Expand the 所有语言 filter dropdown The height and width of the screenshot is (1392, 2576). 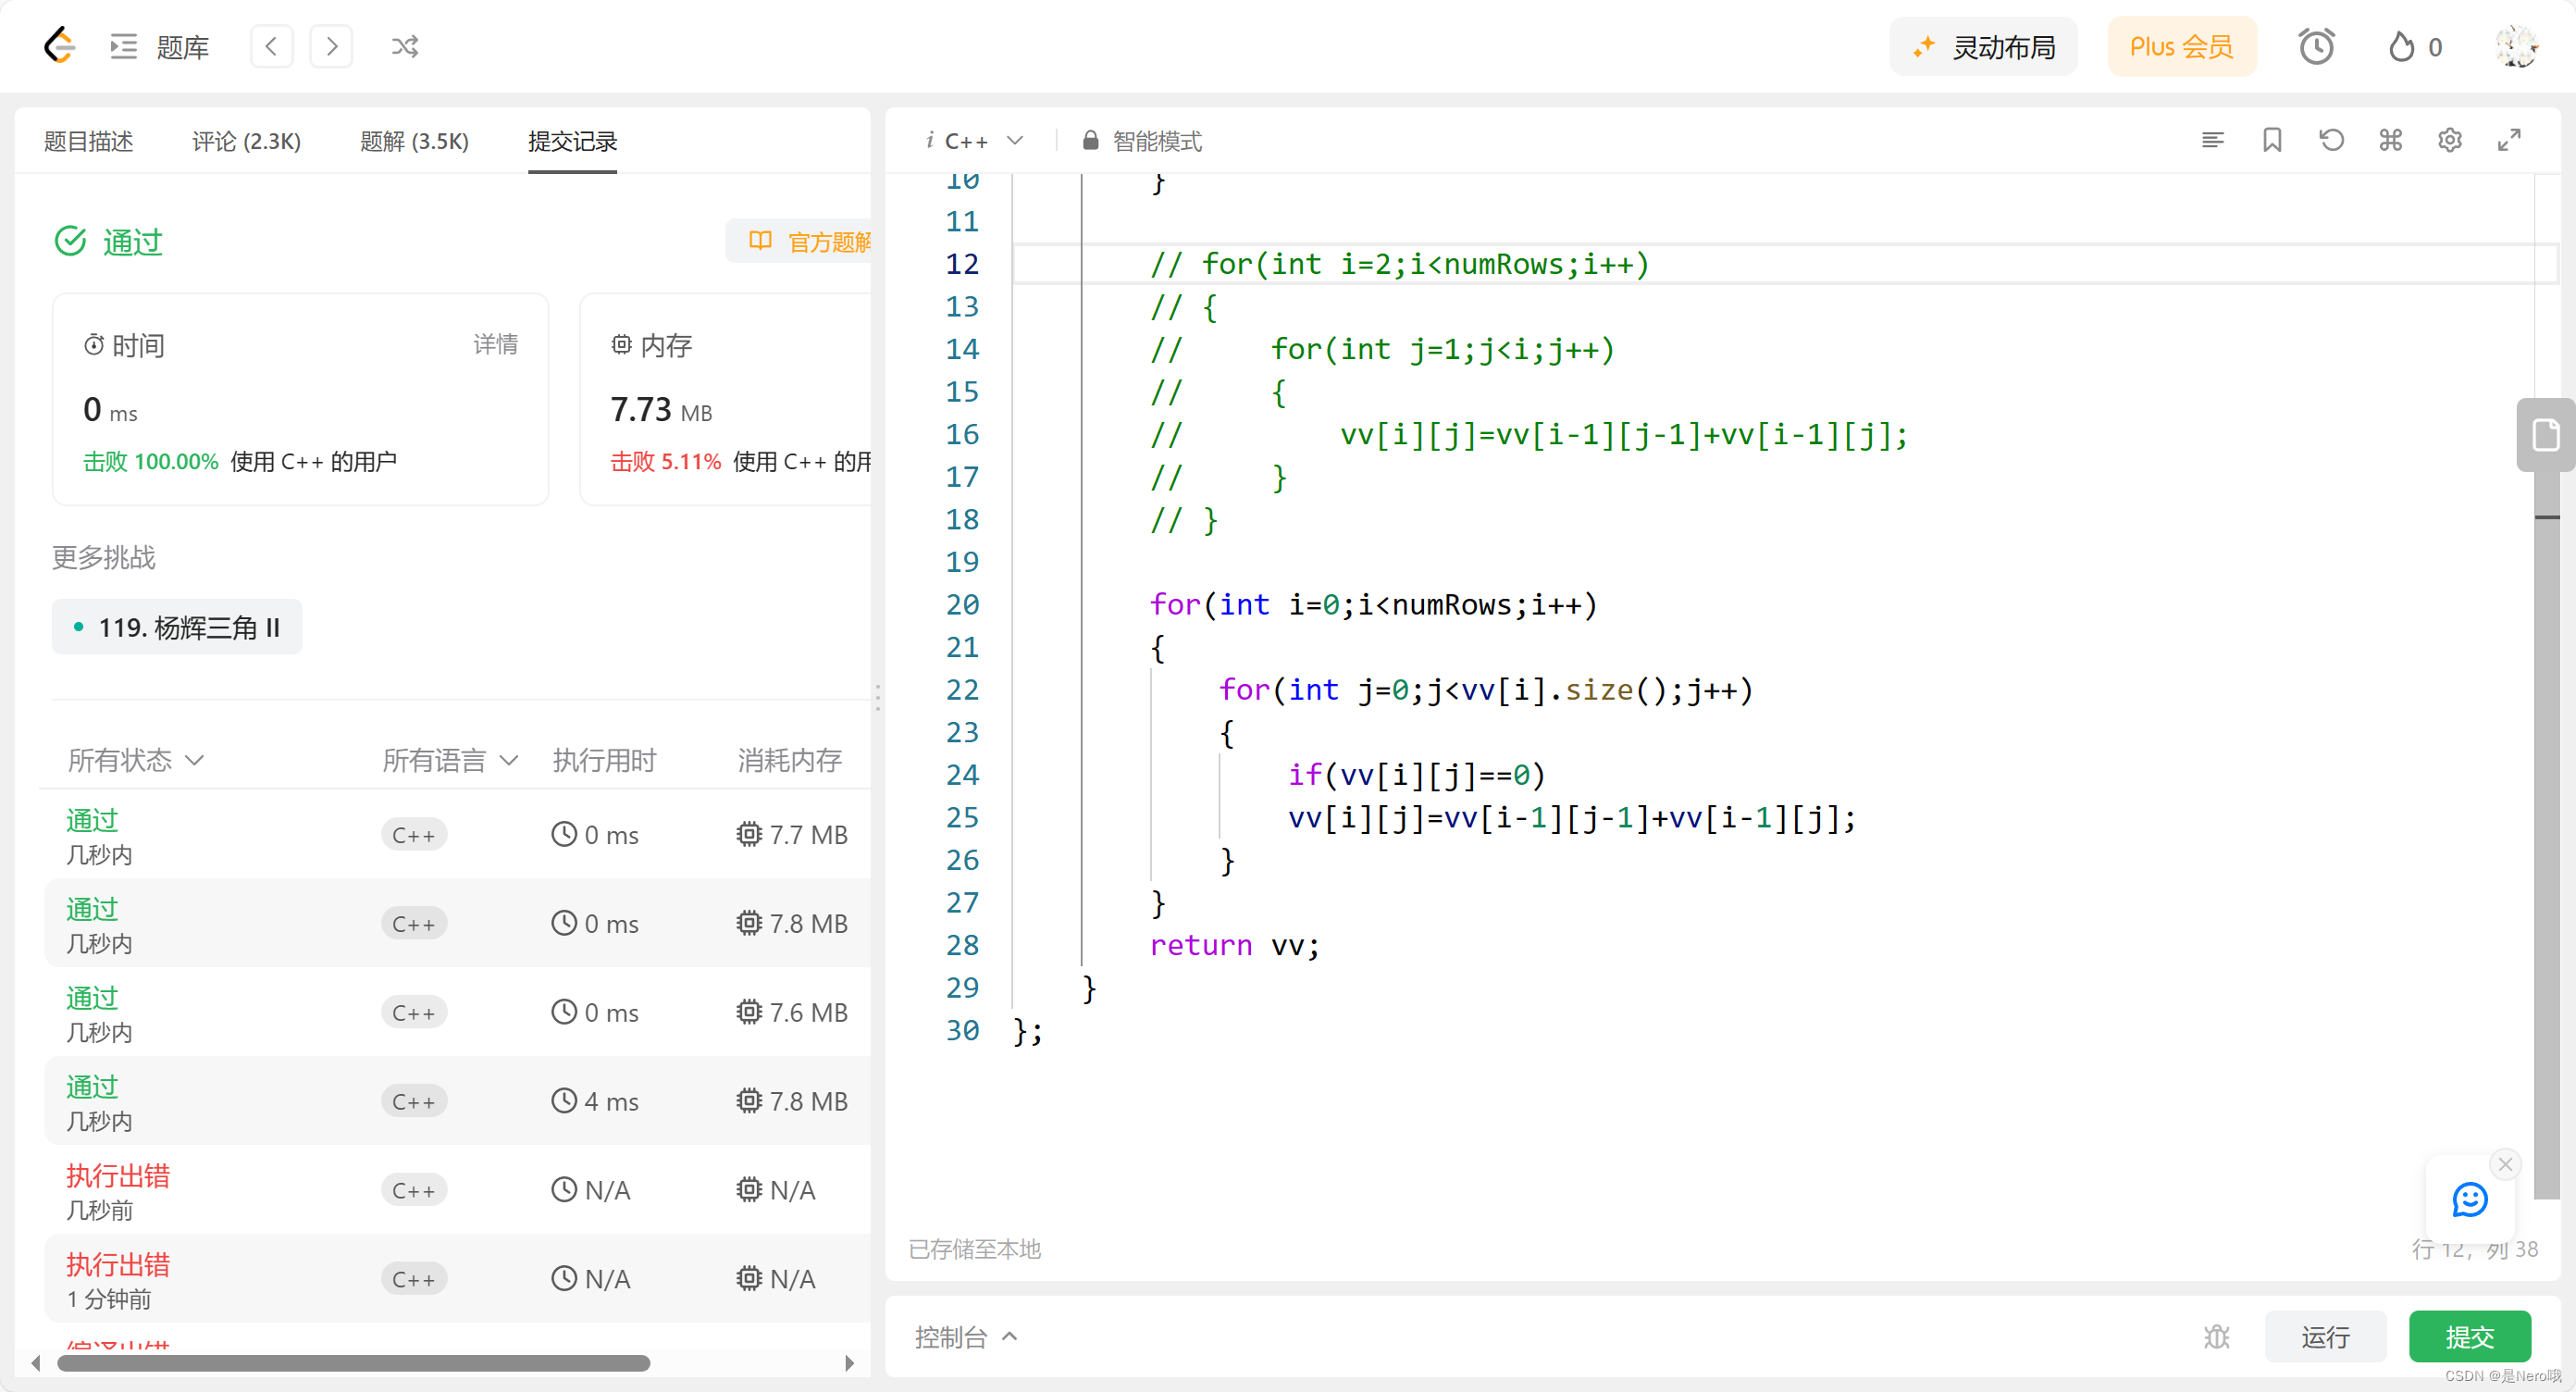pos(450,760)
